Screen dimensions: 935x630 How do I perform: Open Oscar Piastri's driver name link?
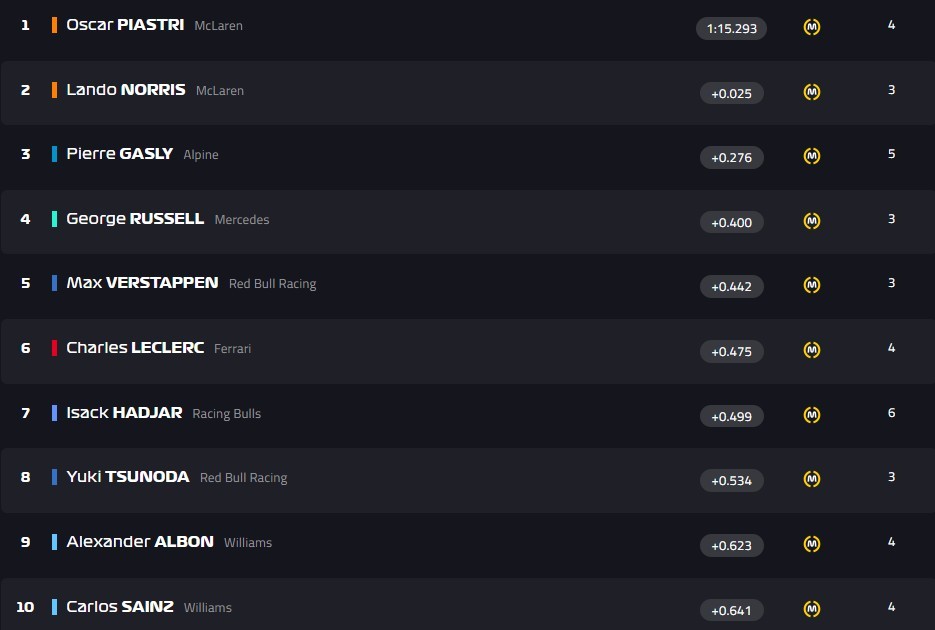125,25
